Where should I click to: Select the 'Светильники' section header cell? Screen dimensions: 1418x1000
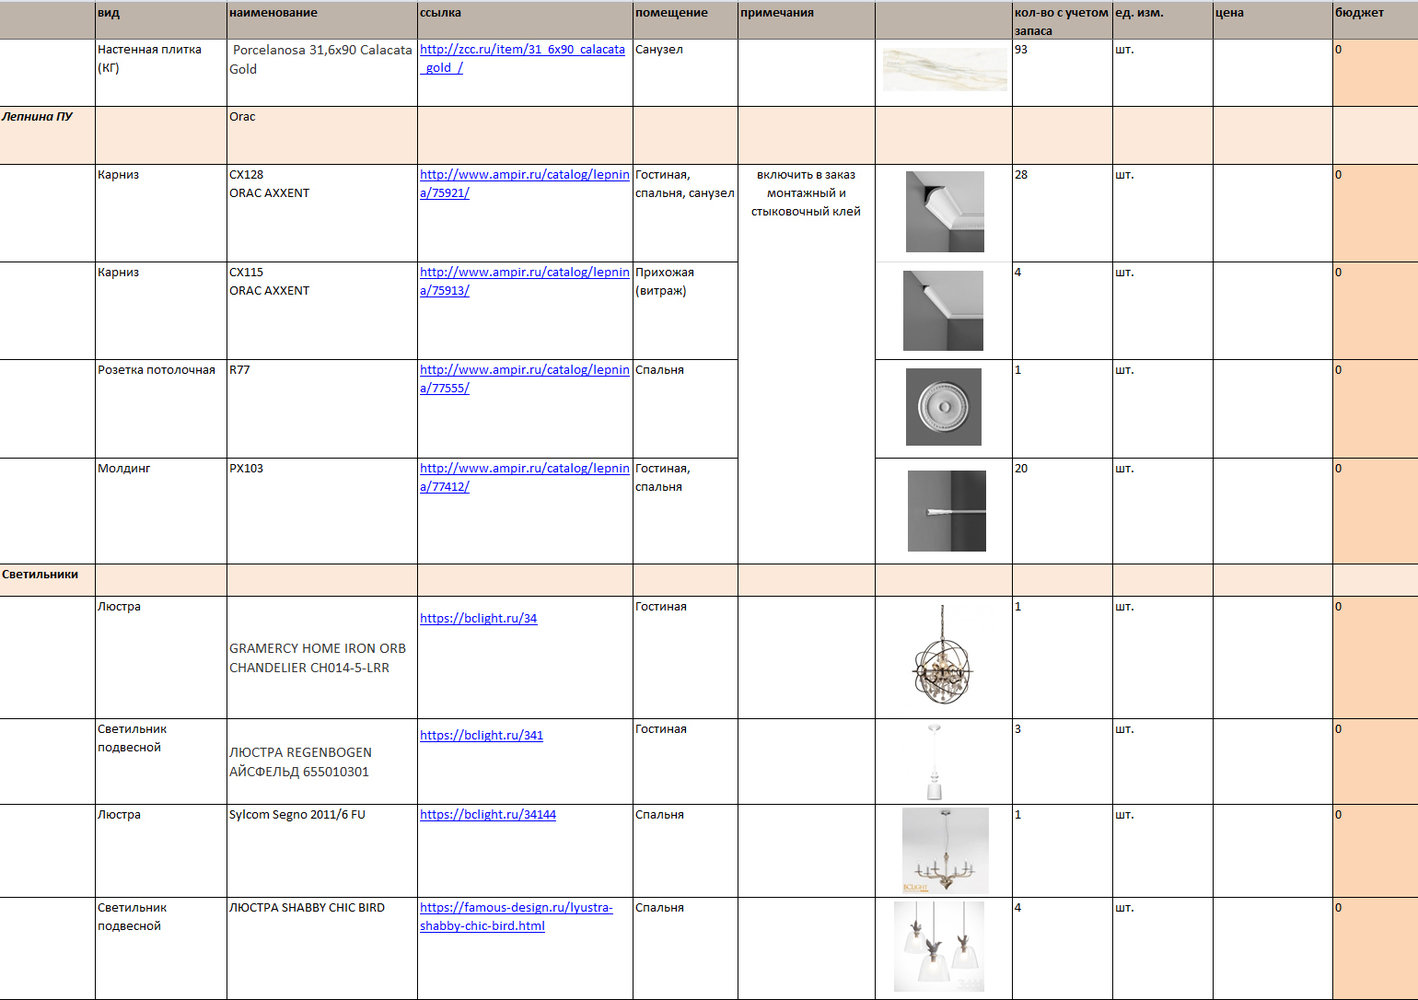pyautogui.click(x=47, y=580)
